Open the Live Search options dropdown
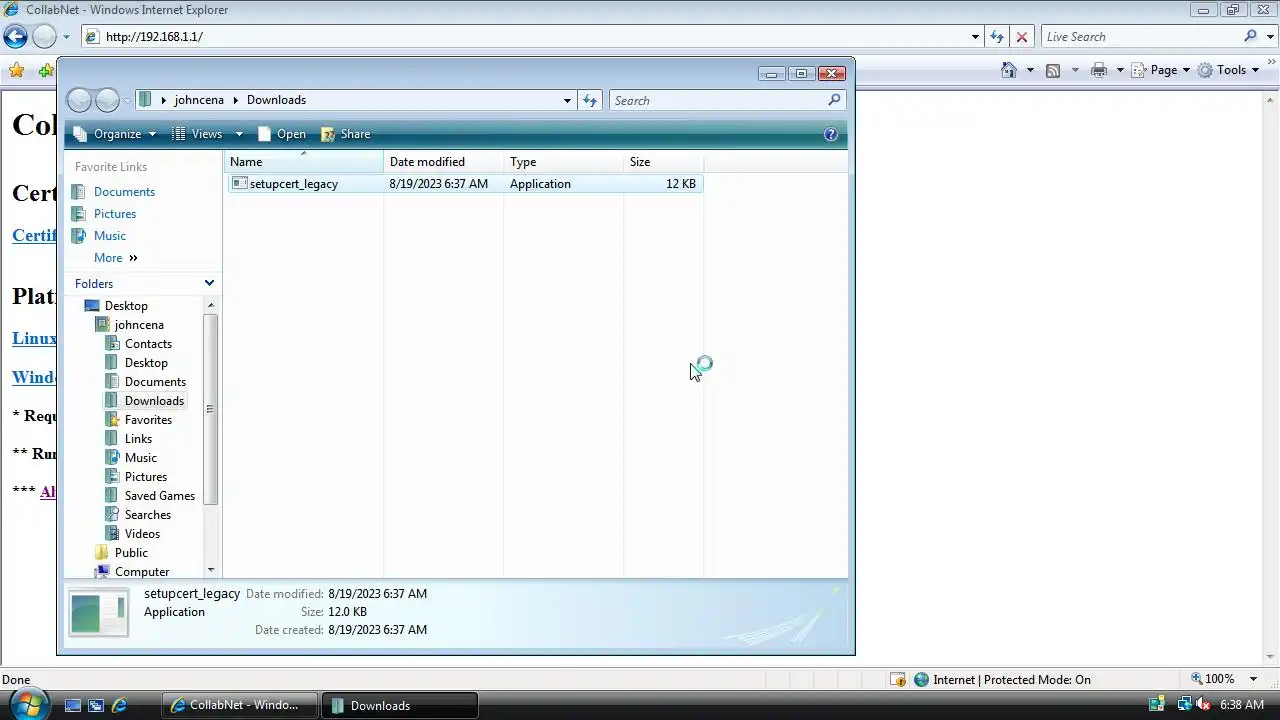 [x=1270, y=37]
